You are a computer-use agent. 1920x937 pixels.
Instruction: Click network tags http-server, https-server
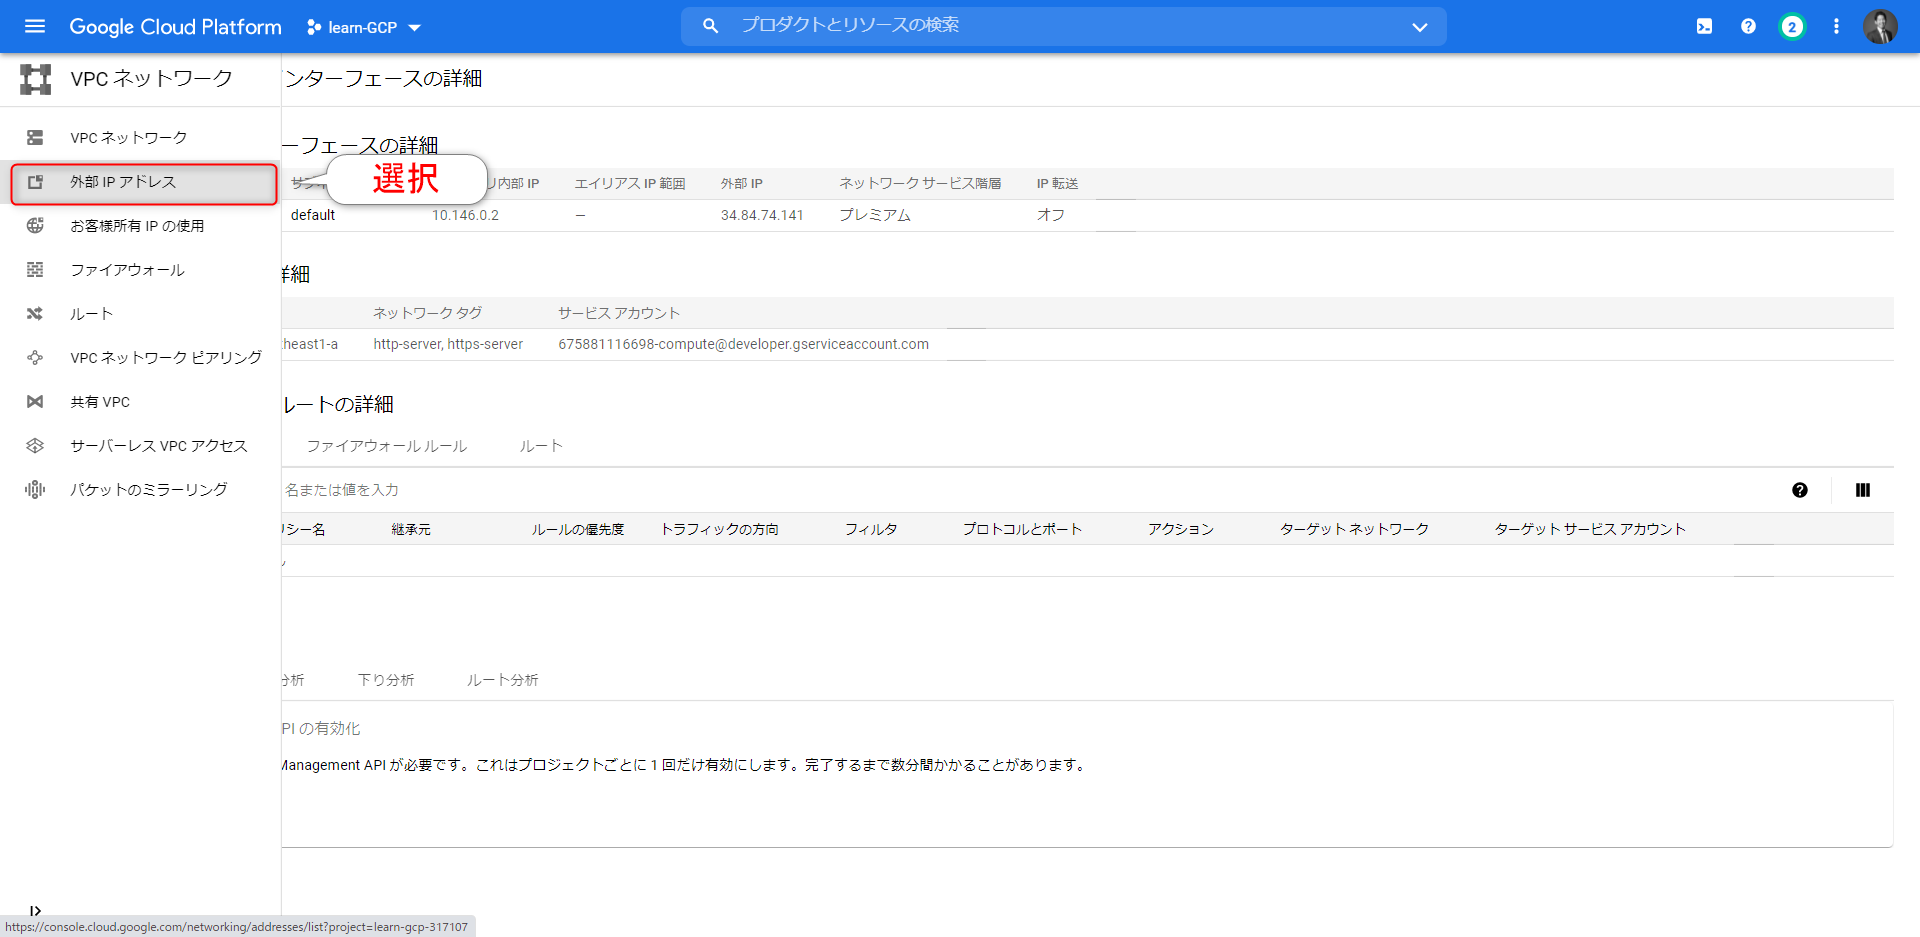[x=448, y=344]
